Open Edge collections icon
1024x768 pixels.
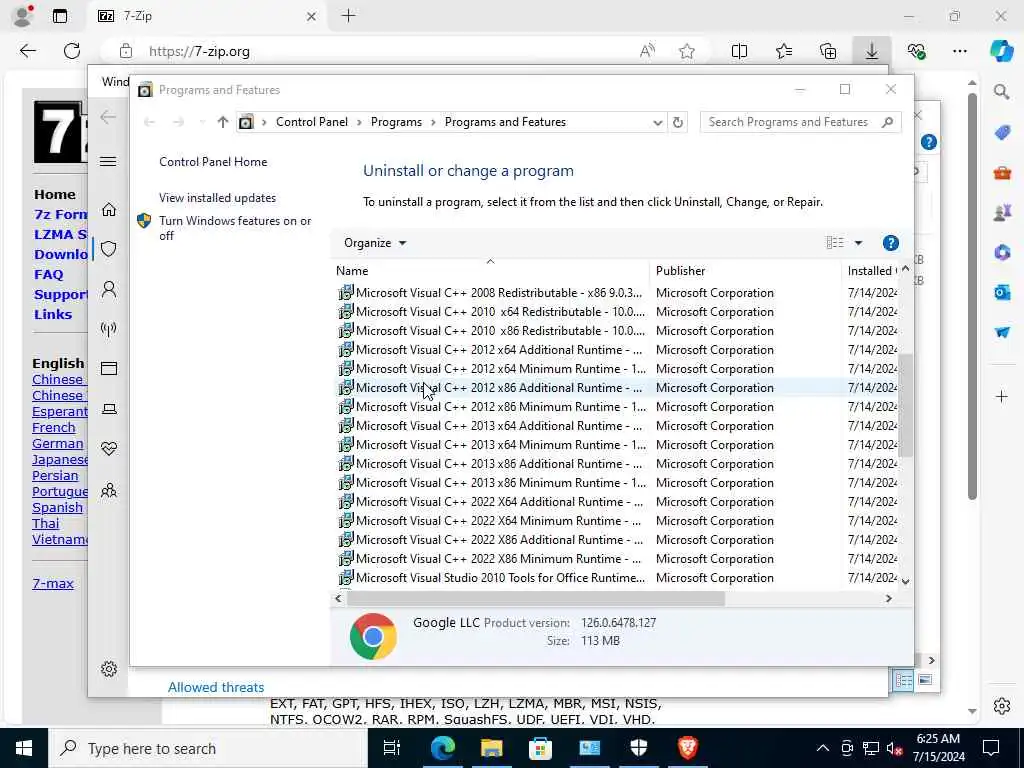[x=827, y=51]
